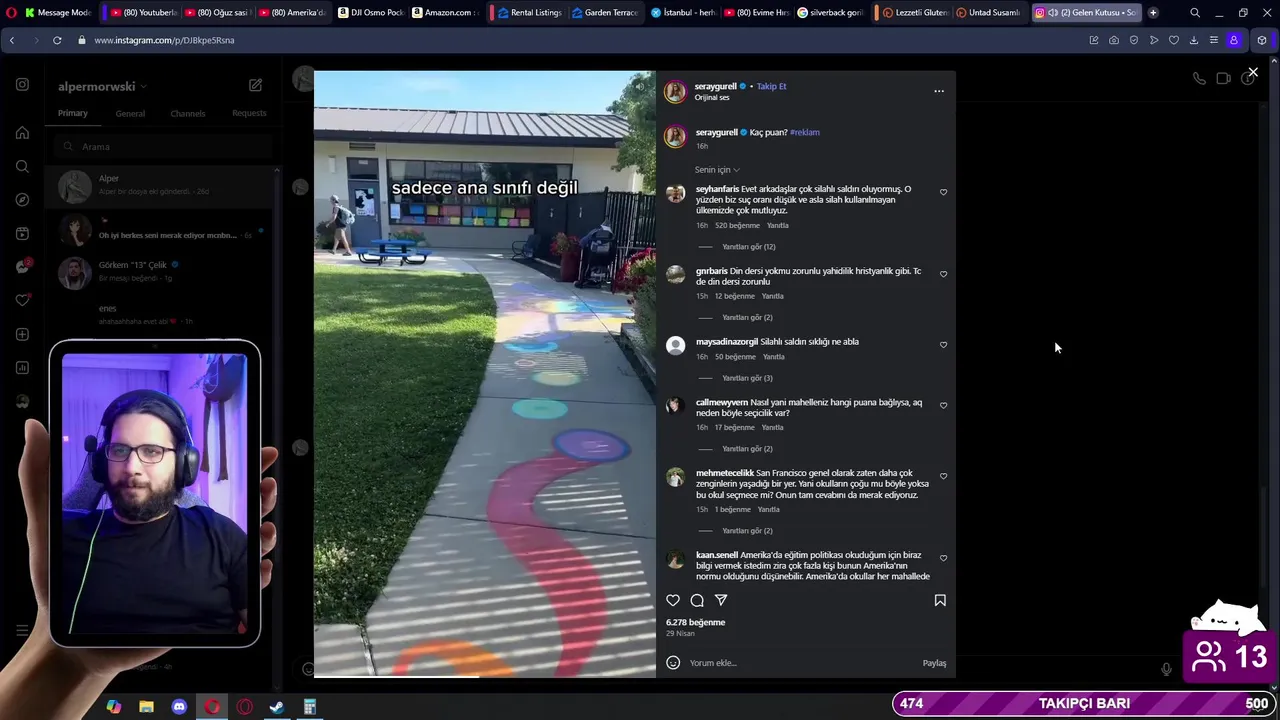This screenshot has width=1280, height=720.
Task: Open the comment bubble icon under post
Action: [x=697, y=600]
